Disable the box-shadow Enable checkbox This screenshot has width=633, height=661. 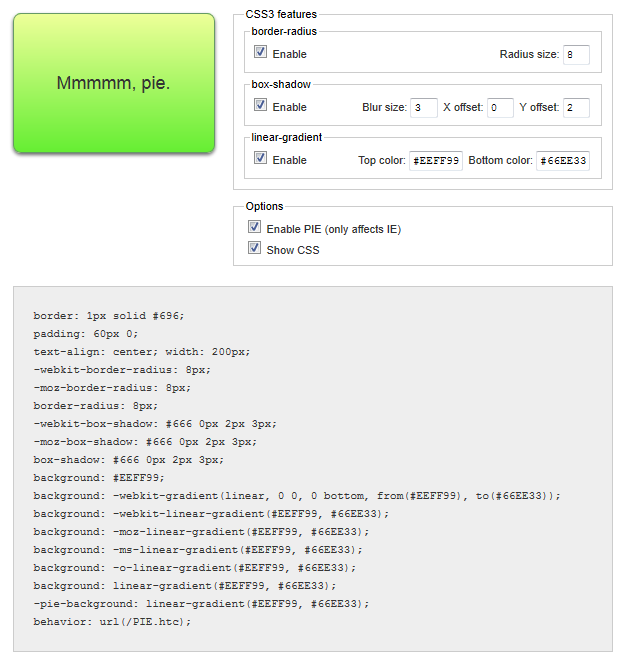click(x=260, y=106)
